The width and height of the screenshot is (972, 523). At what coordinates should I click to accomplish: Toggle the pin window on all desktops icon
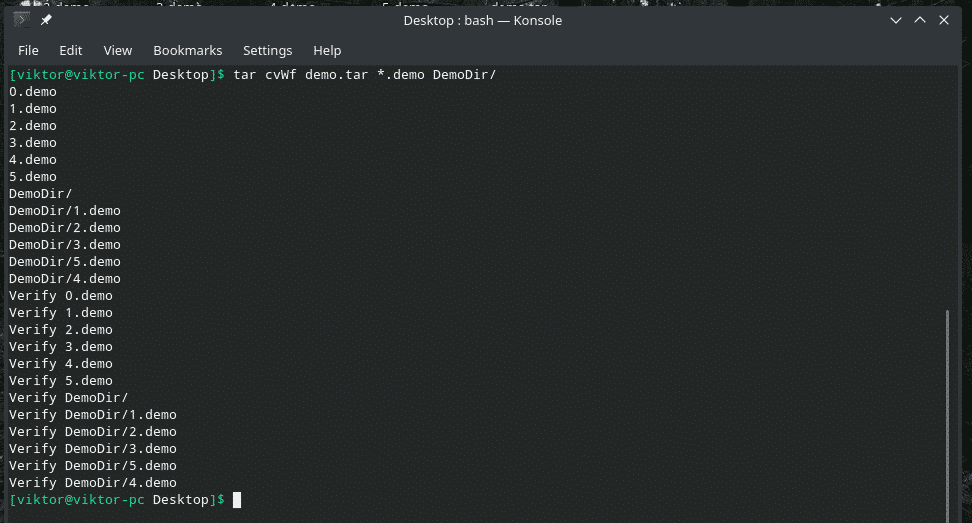coord(46,20)
